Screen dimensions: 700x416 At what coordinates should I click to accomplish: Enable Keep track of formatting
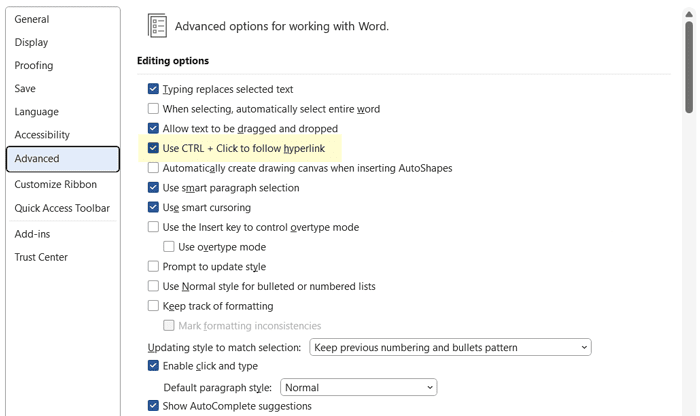coord(153,306)
